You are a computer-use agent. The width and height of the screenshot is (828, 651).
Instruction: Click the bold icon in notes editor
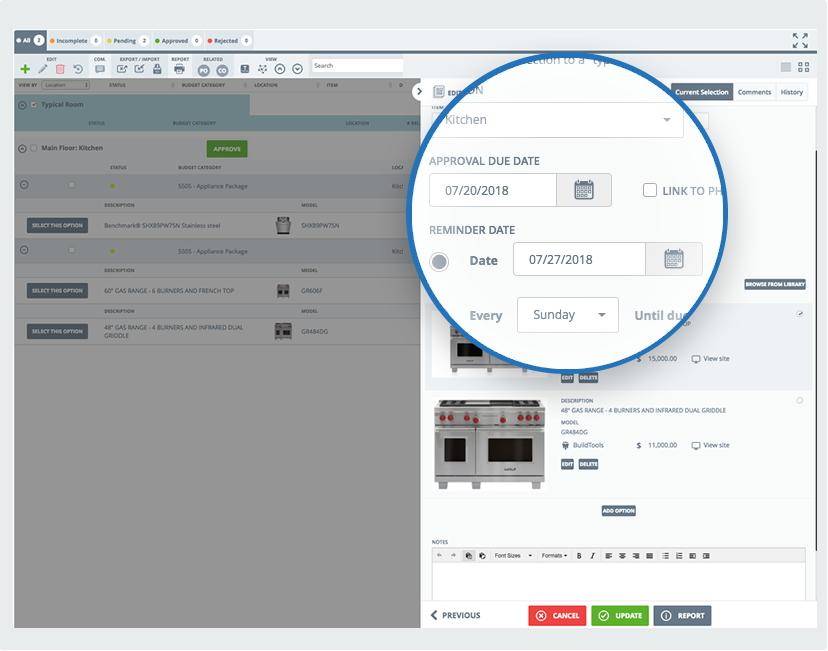tap(578, 555)
